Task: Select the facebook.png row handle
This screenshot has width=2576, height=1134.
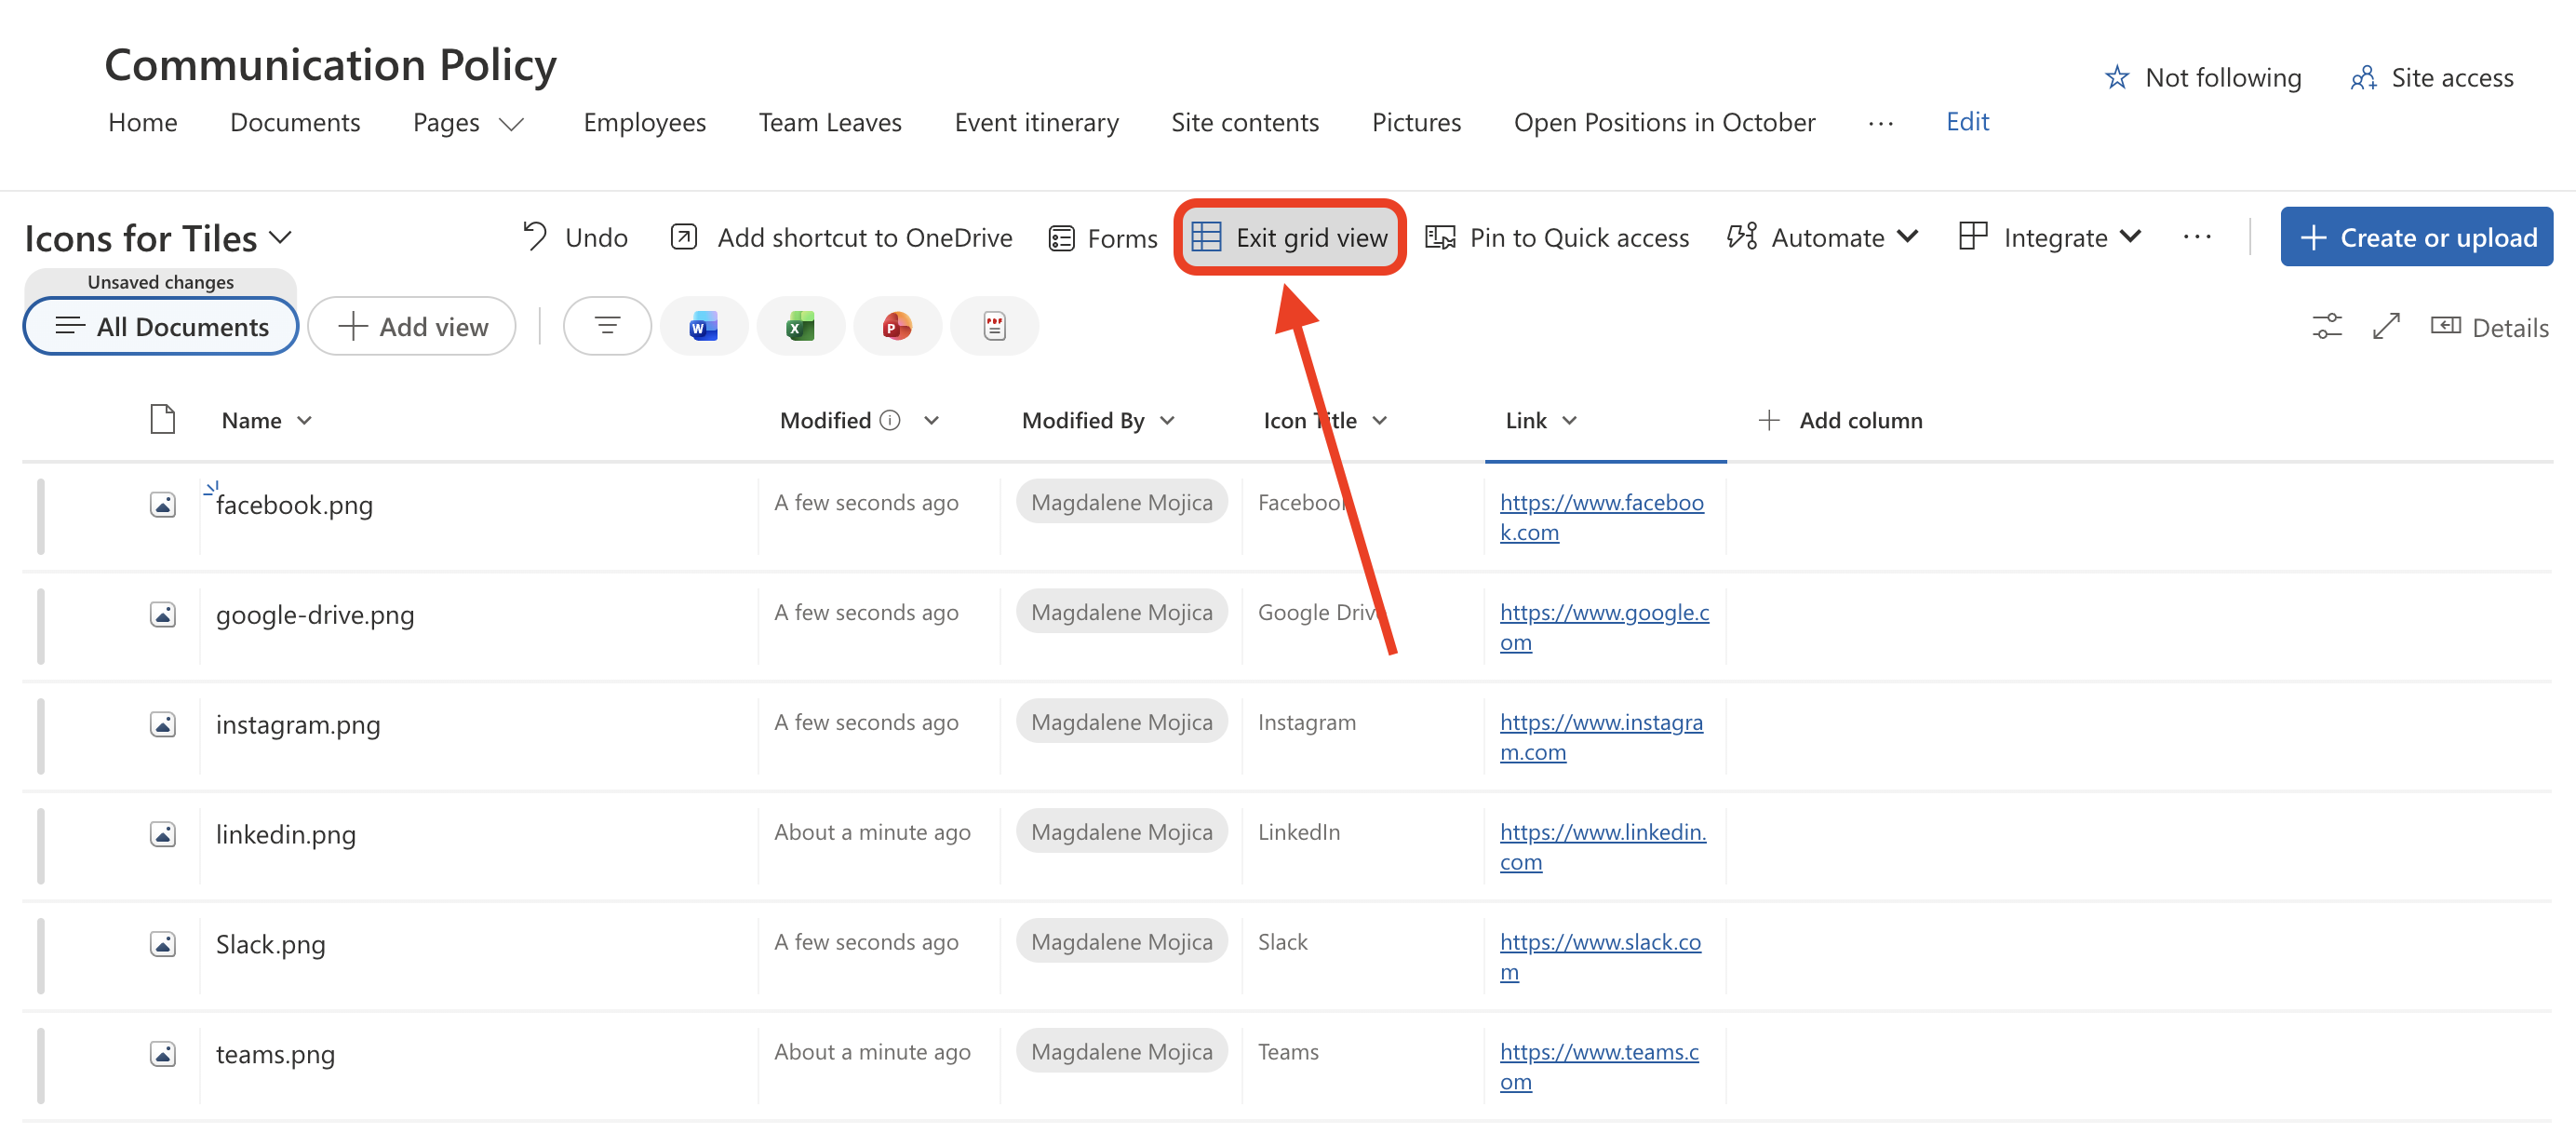Action: point(41,516)
